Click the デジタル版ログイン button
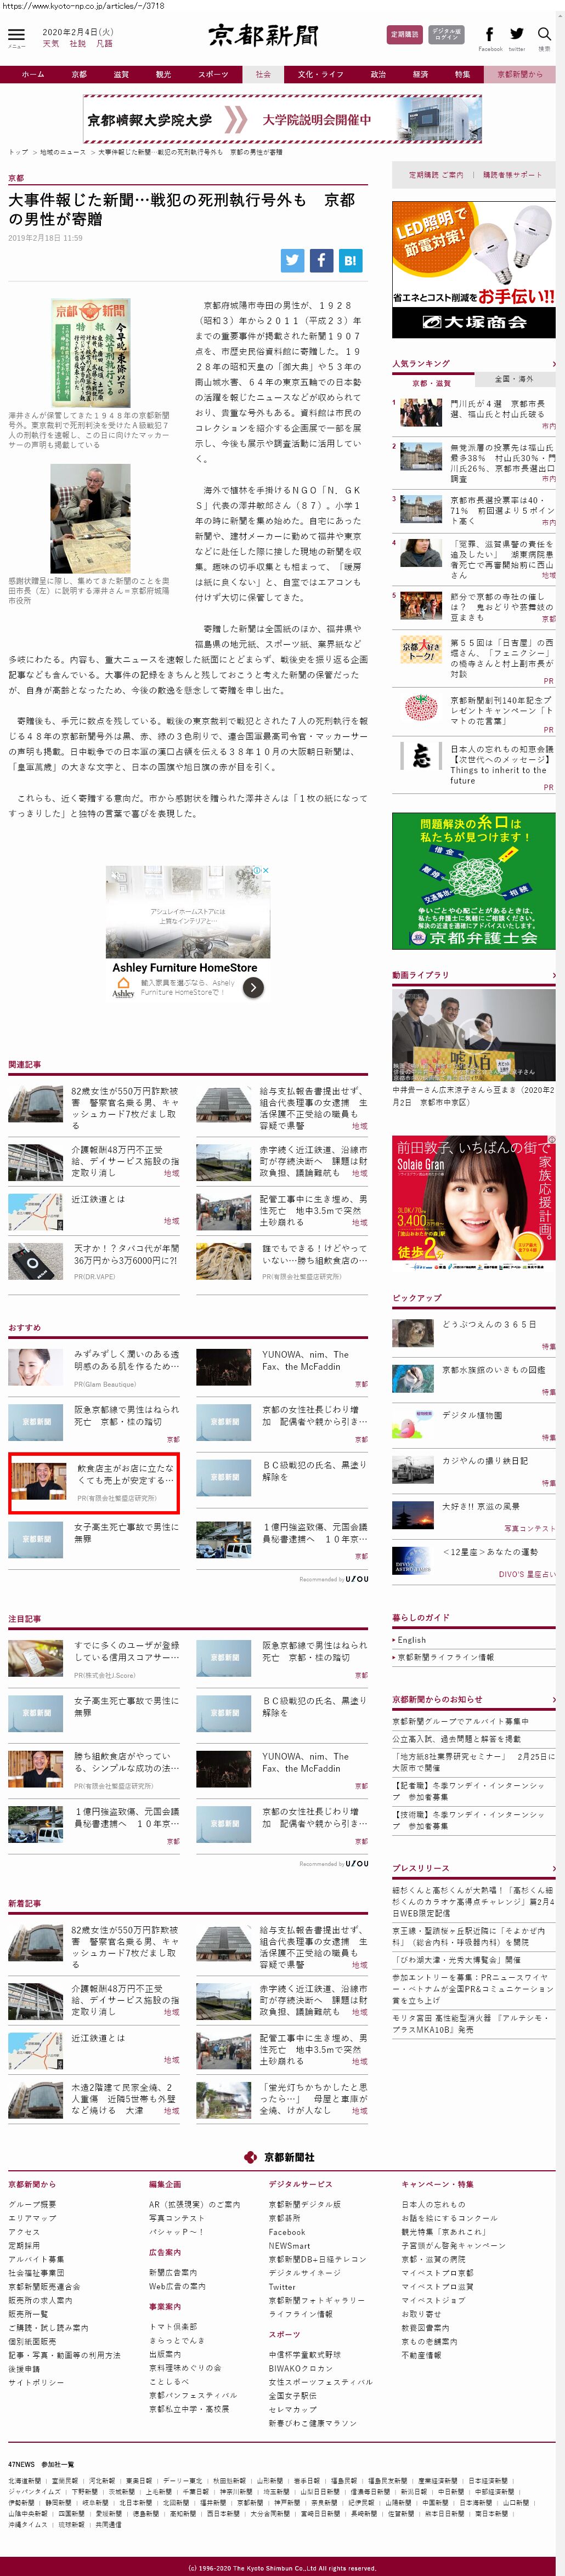The width and height of the screenshot is (565, 2576). pos(447,34)
